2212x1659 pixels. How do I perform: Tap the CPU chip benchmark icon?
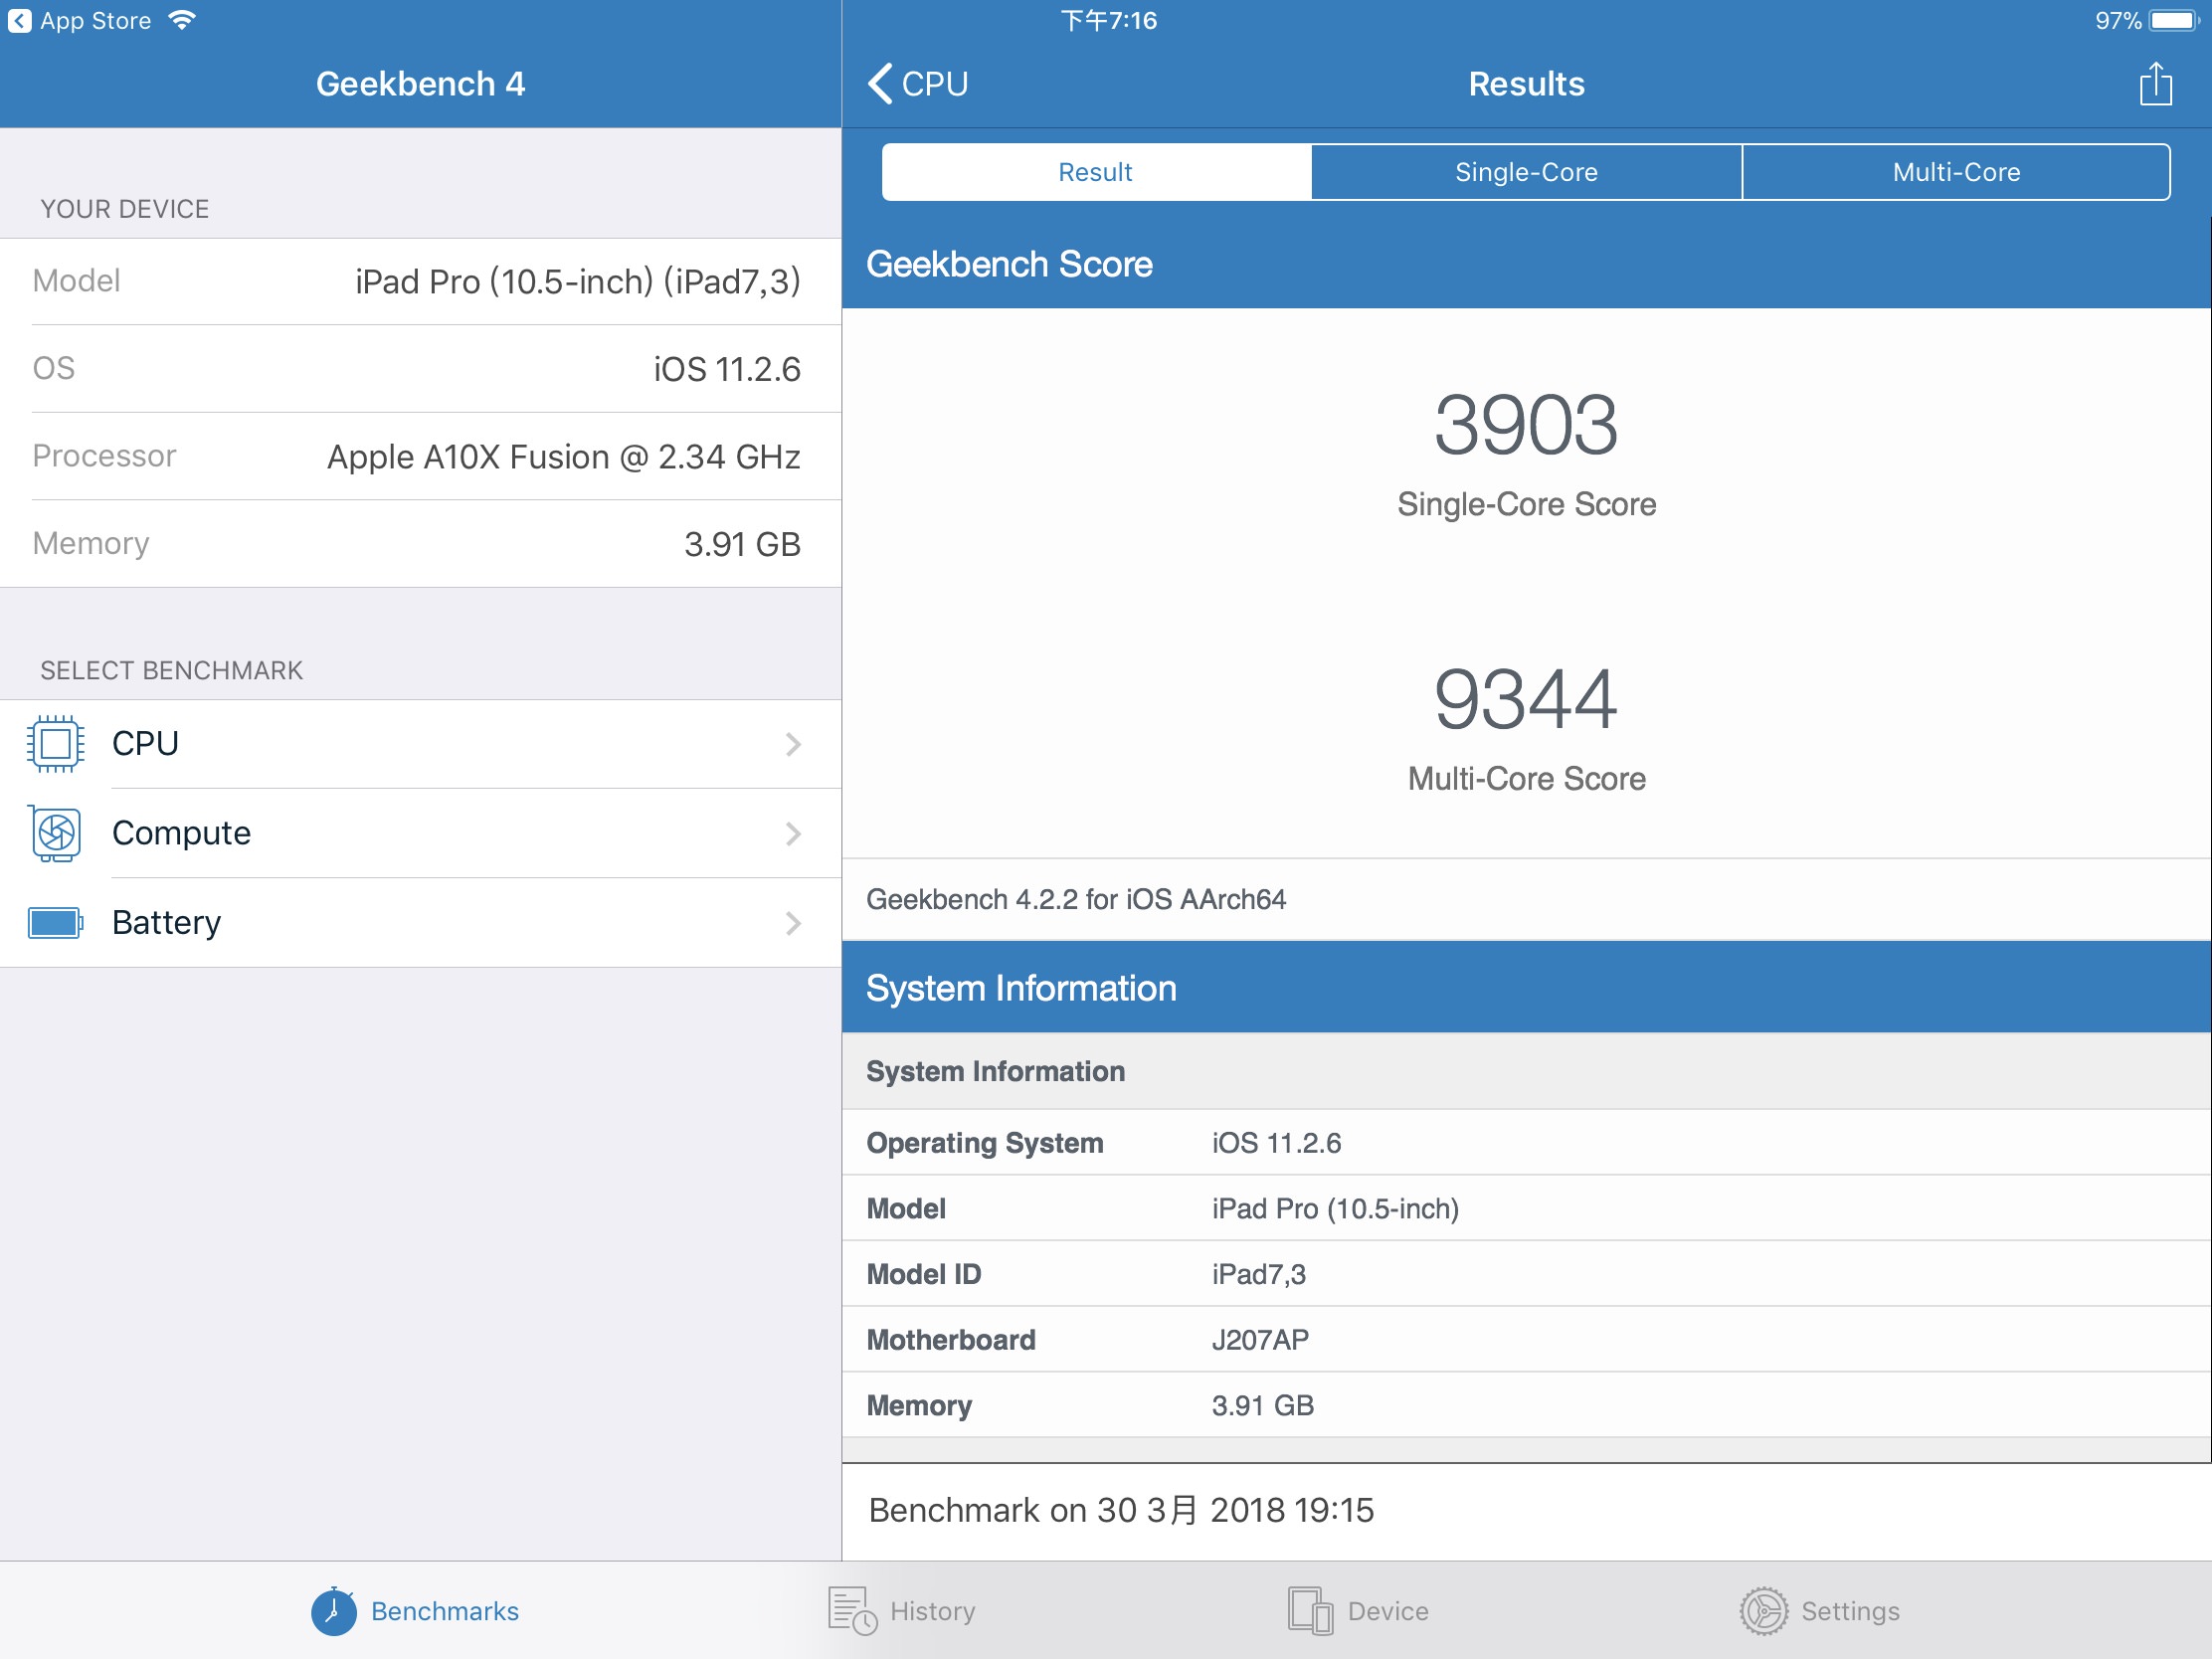(x=56, y=744)
